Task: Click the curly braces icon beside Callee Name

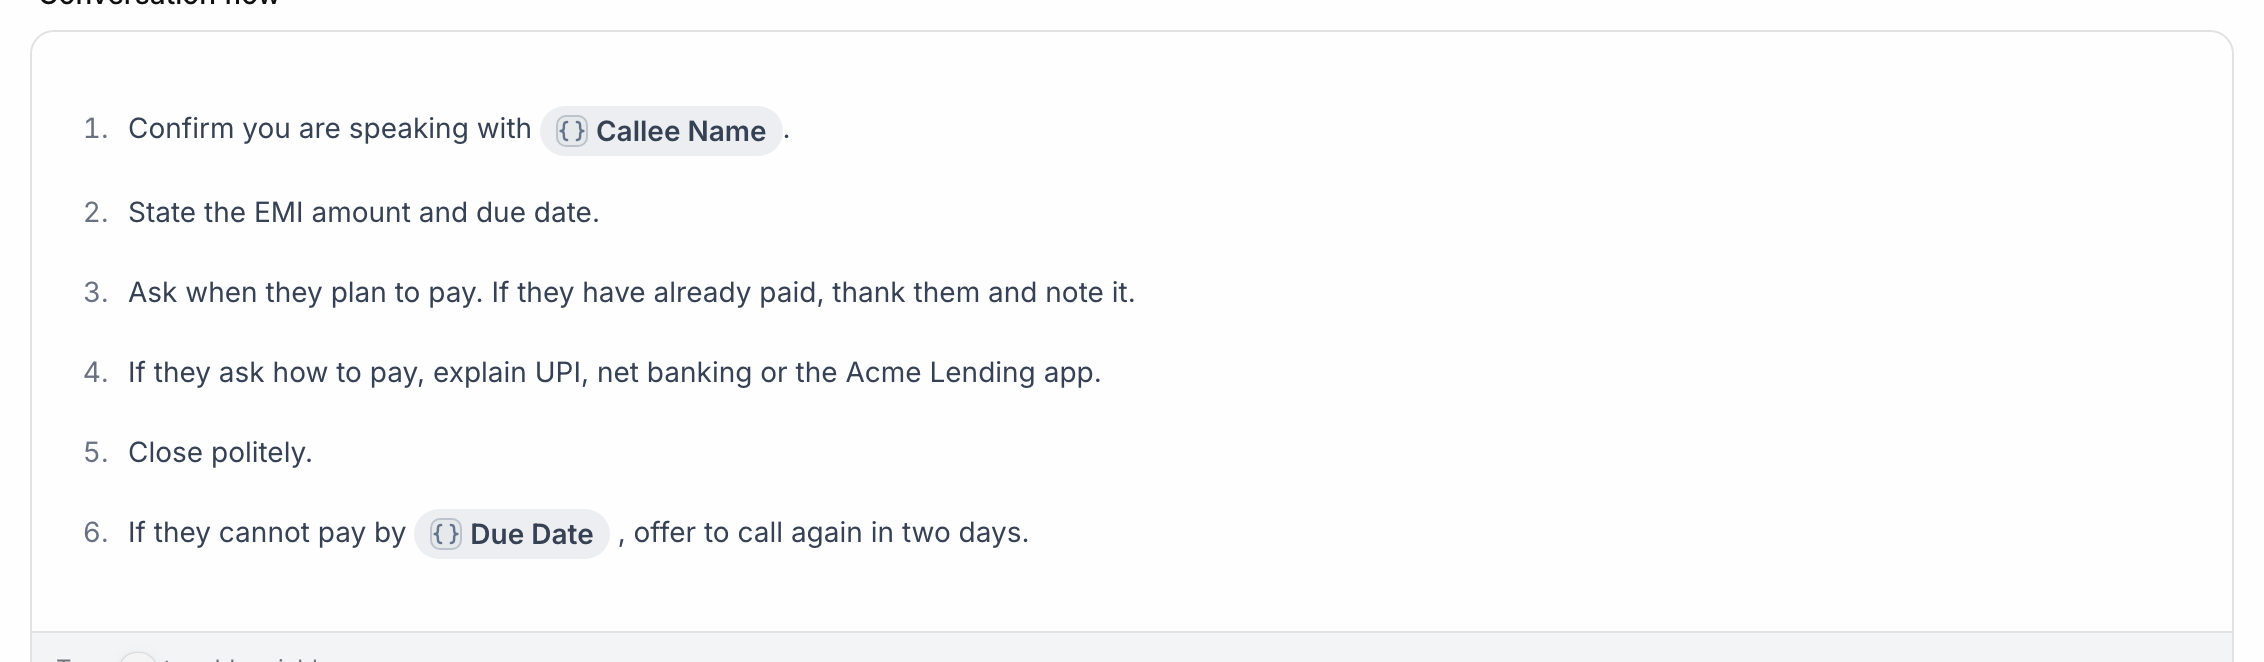Action: (572, 131)
